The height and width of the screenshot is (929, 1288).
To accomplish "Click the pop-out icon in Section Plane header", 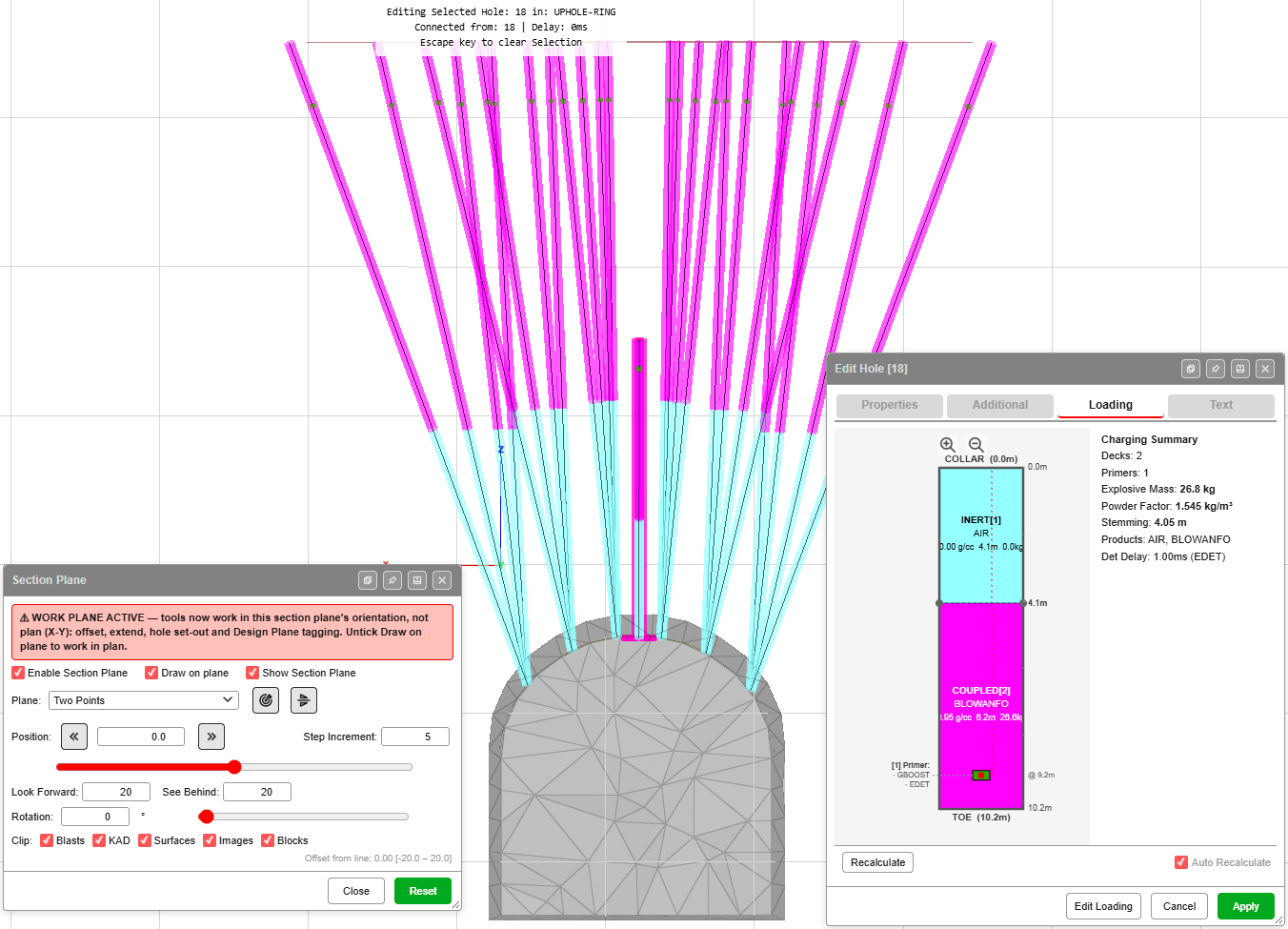I will coord(367,580).
